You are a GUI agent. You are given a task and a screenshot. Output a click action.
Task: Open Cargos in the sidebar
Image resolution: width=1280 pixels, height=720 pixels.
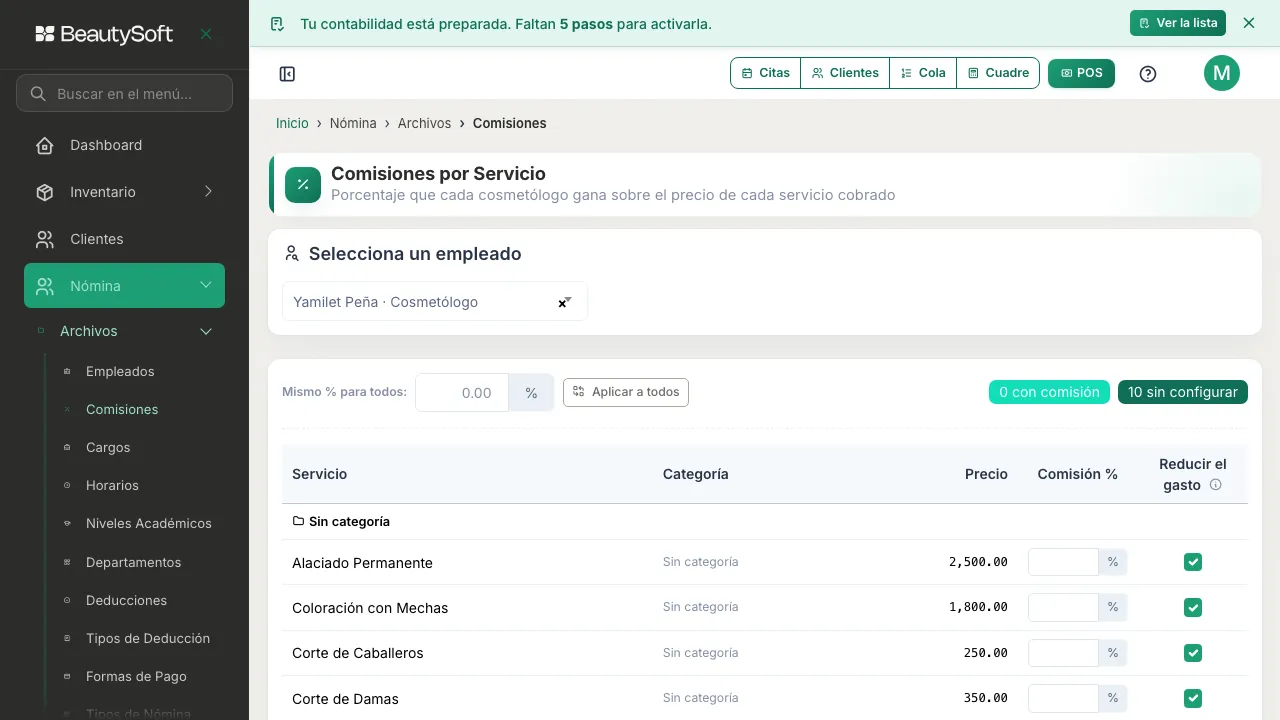pos(108,447)
